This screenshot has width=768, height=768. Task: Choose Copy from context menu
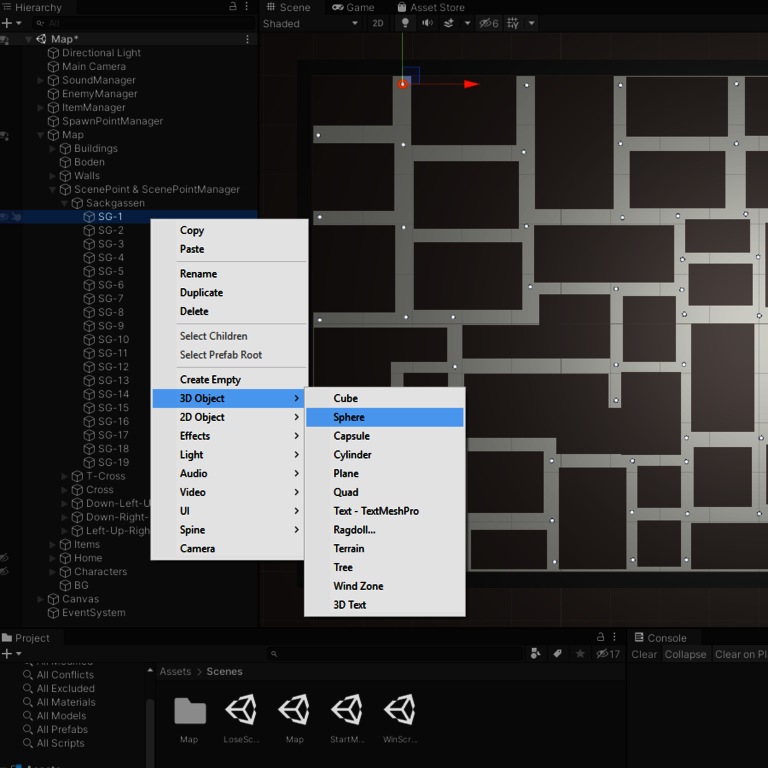click(x=192, y=230)
